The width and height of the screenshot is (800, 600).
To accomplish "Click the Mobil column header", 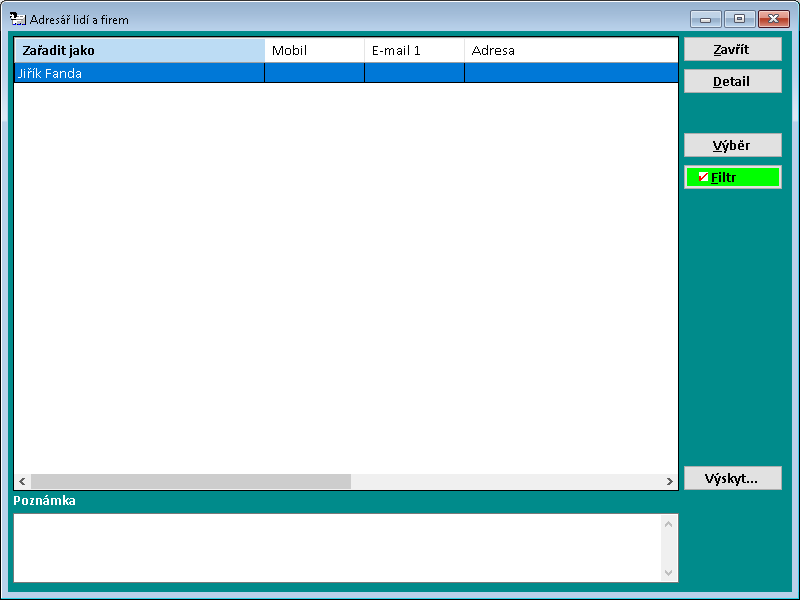I will [314, 50].
